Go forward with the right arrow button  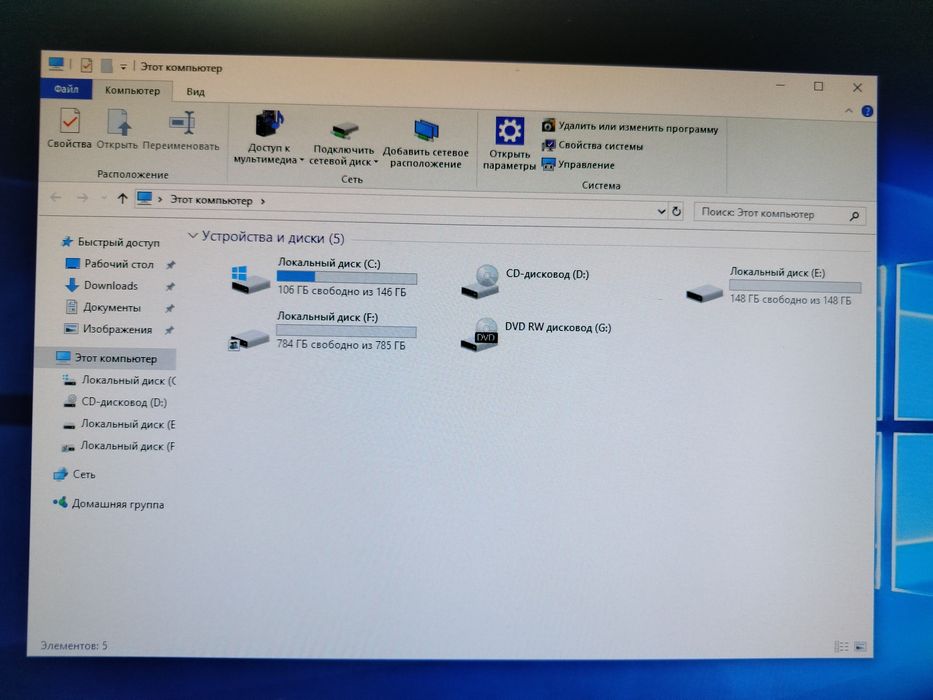click(82, 198)
